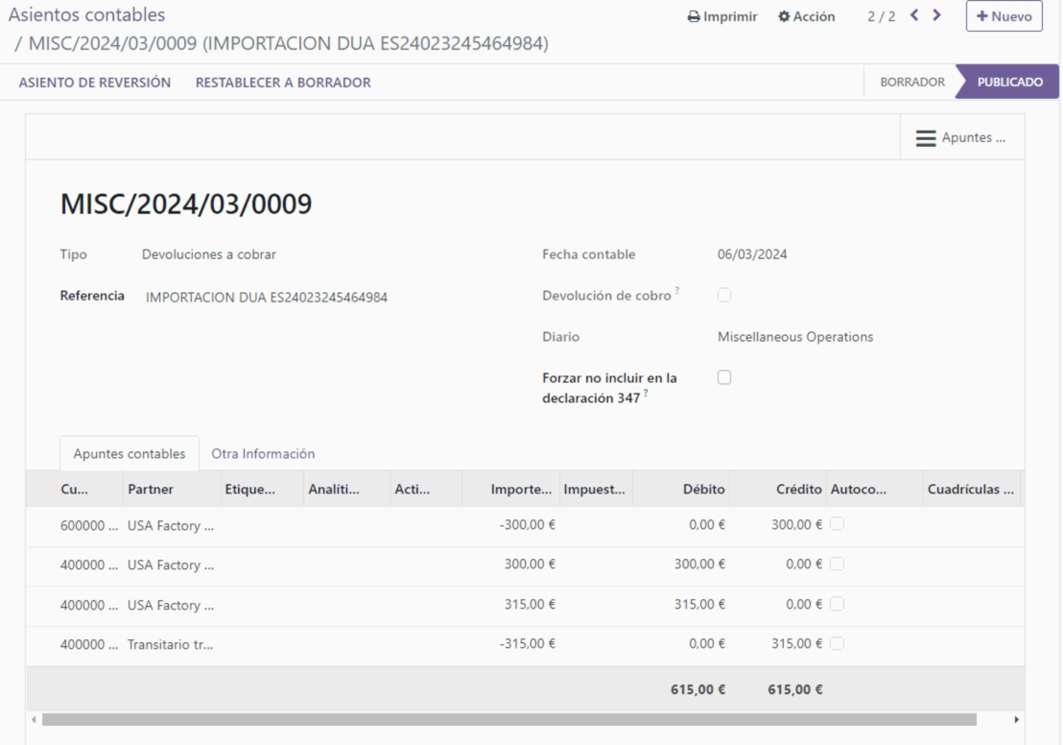
Task: Click the help icon beside Devolución de cobro
Action: (677, 290)
